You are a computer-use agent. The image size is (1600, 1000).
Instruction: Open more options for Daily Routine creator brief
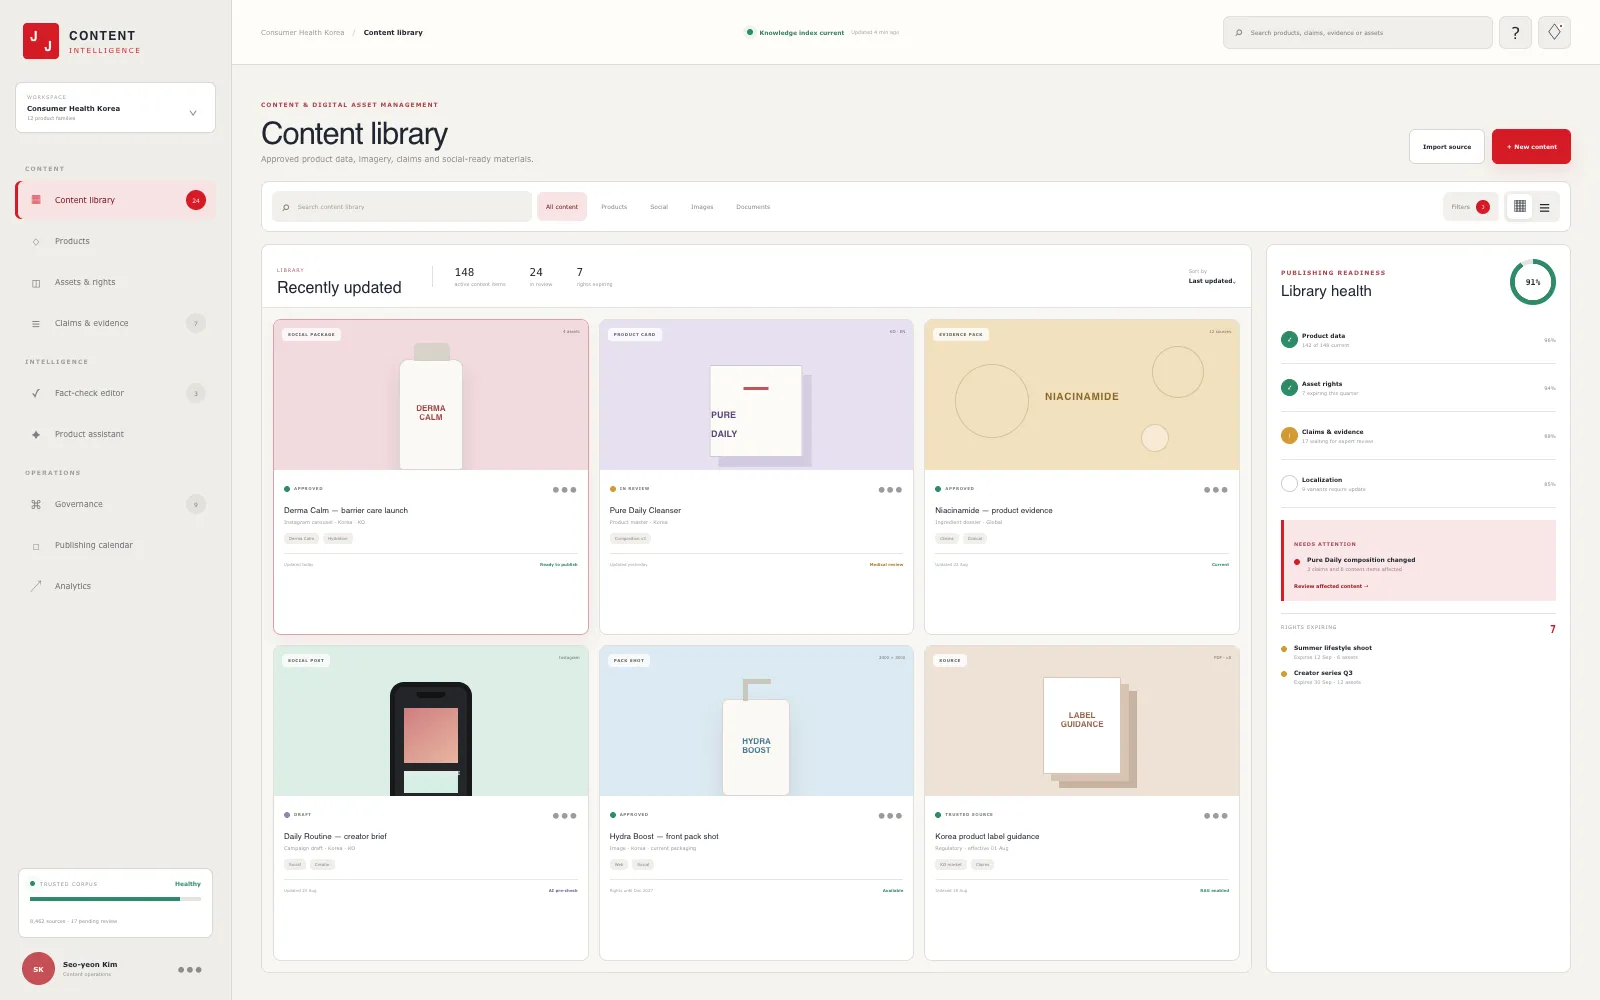565,816
